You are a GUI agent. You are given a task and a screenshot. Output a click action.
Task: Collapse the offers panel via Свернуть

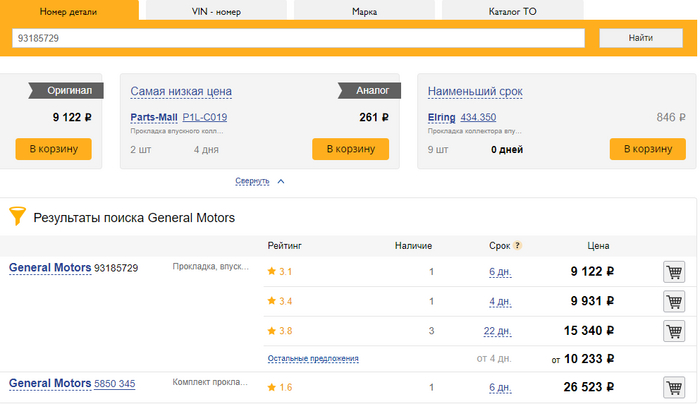click(x=252, y=181)
